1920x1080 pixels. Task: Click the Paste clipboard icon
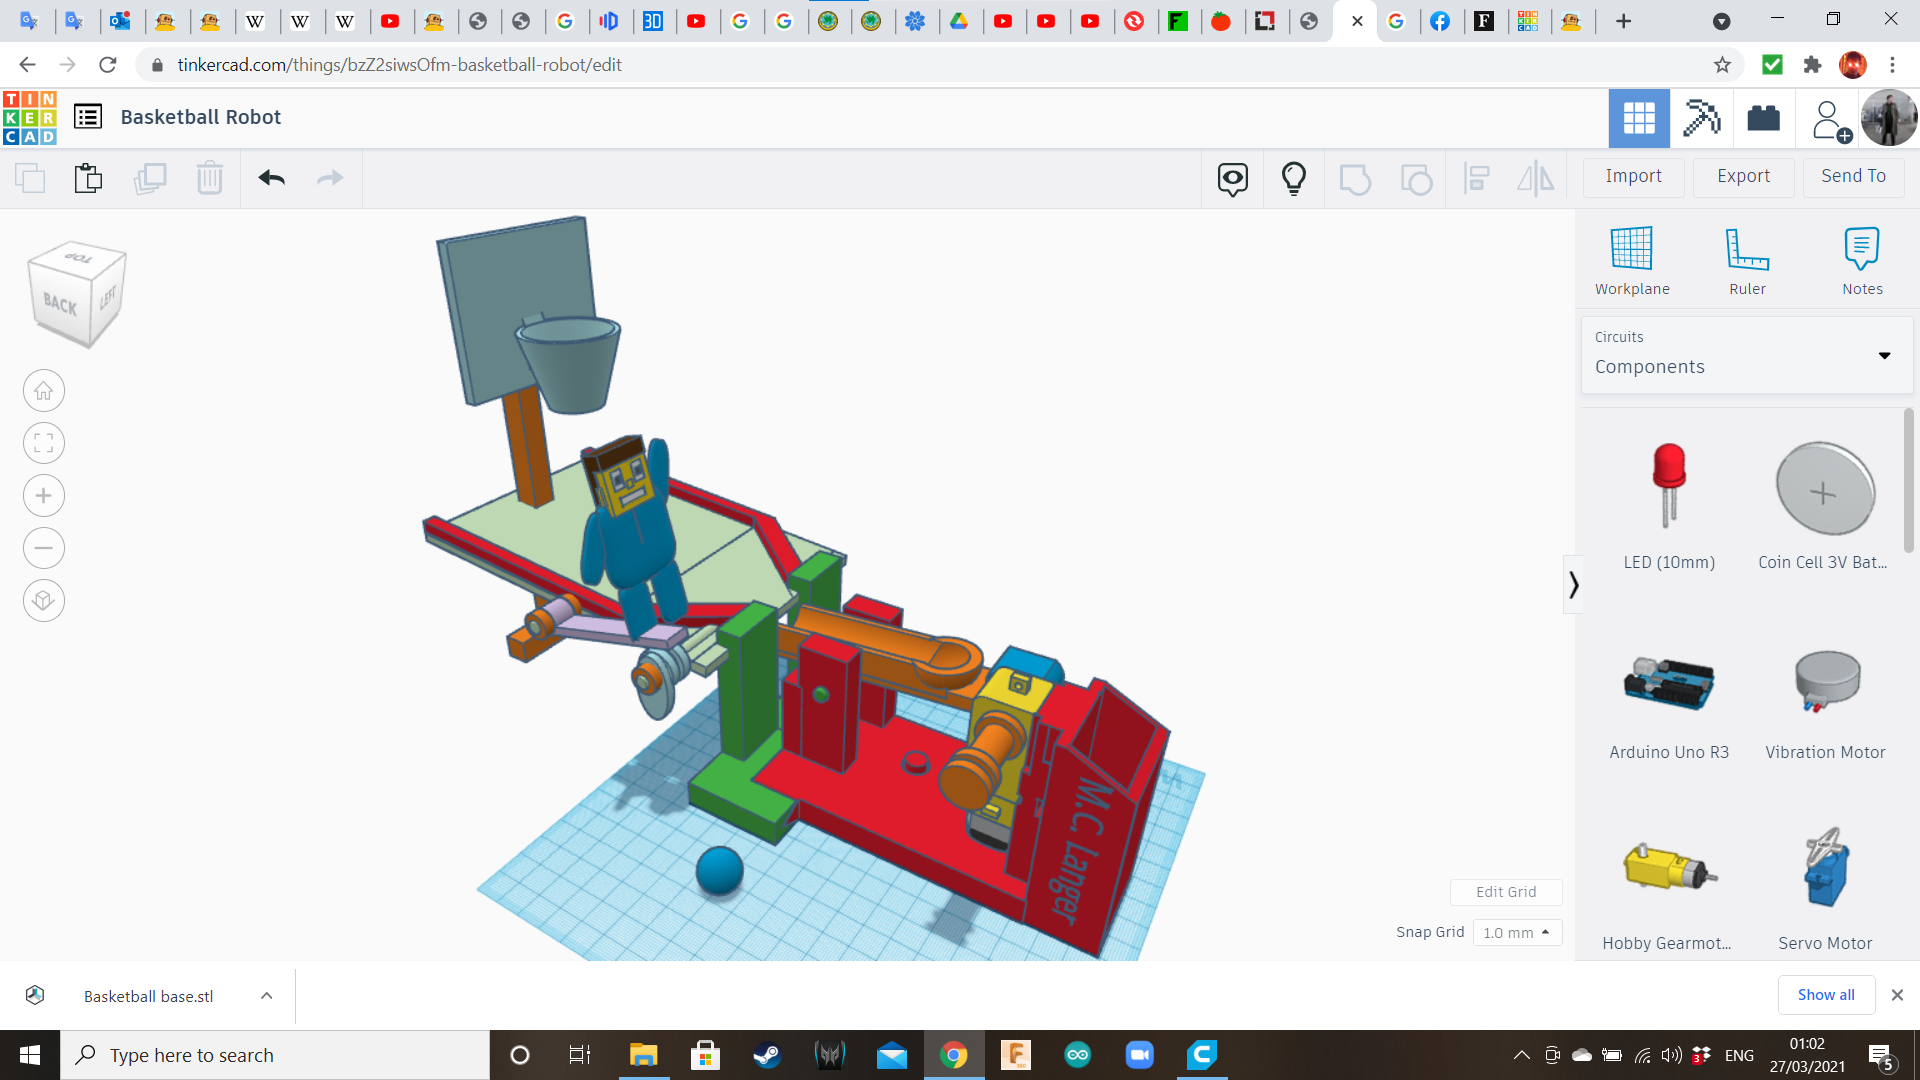(x=88, y=178)
